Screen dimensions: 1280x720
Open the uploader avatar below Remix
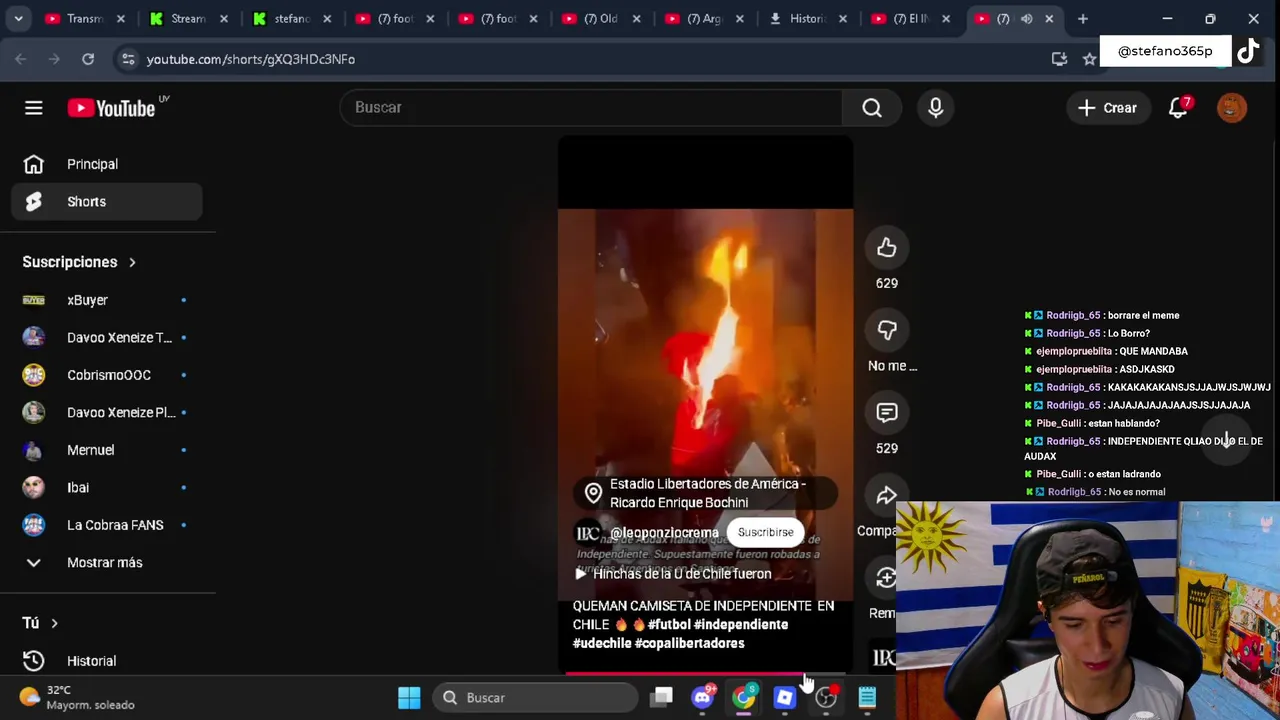884,657
